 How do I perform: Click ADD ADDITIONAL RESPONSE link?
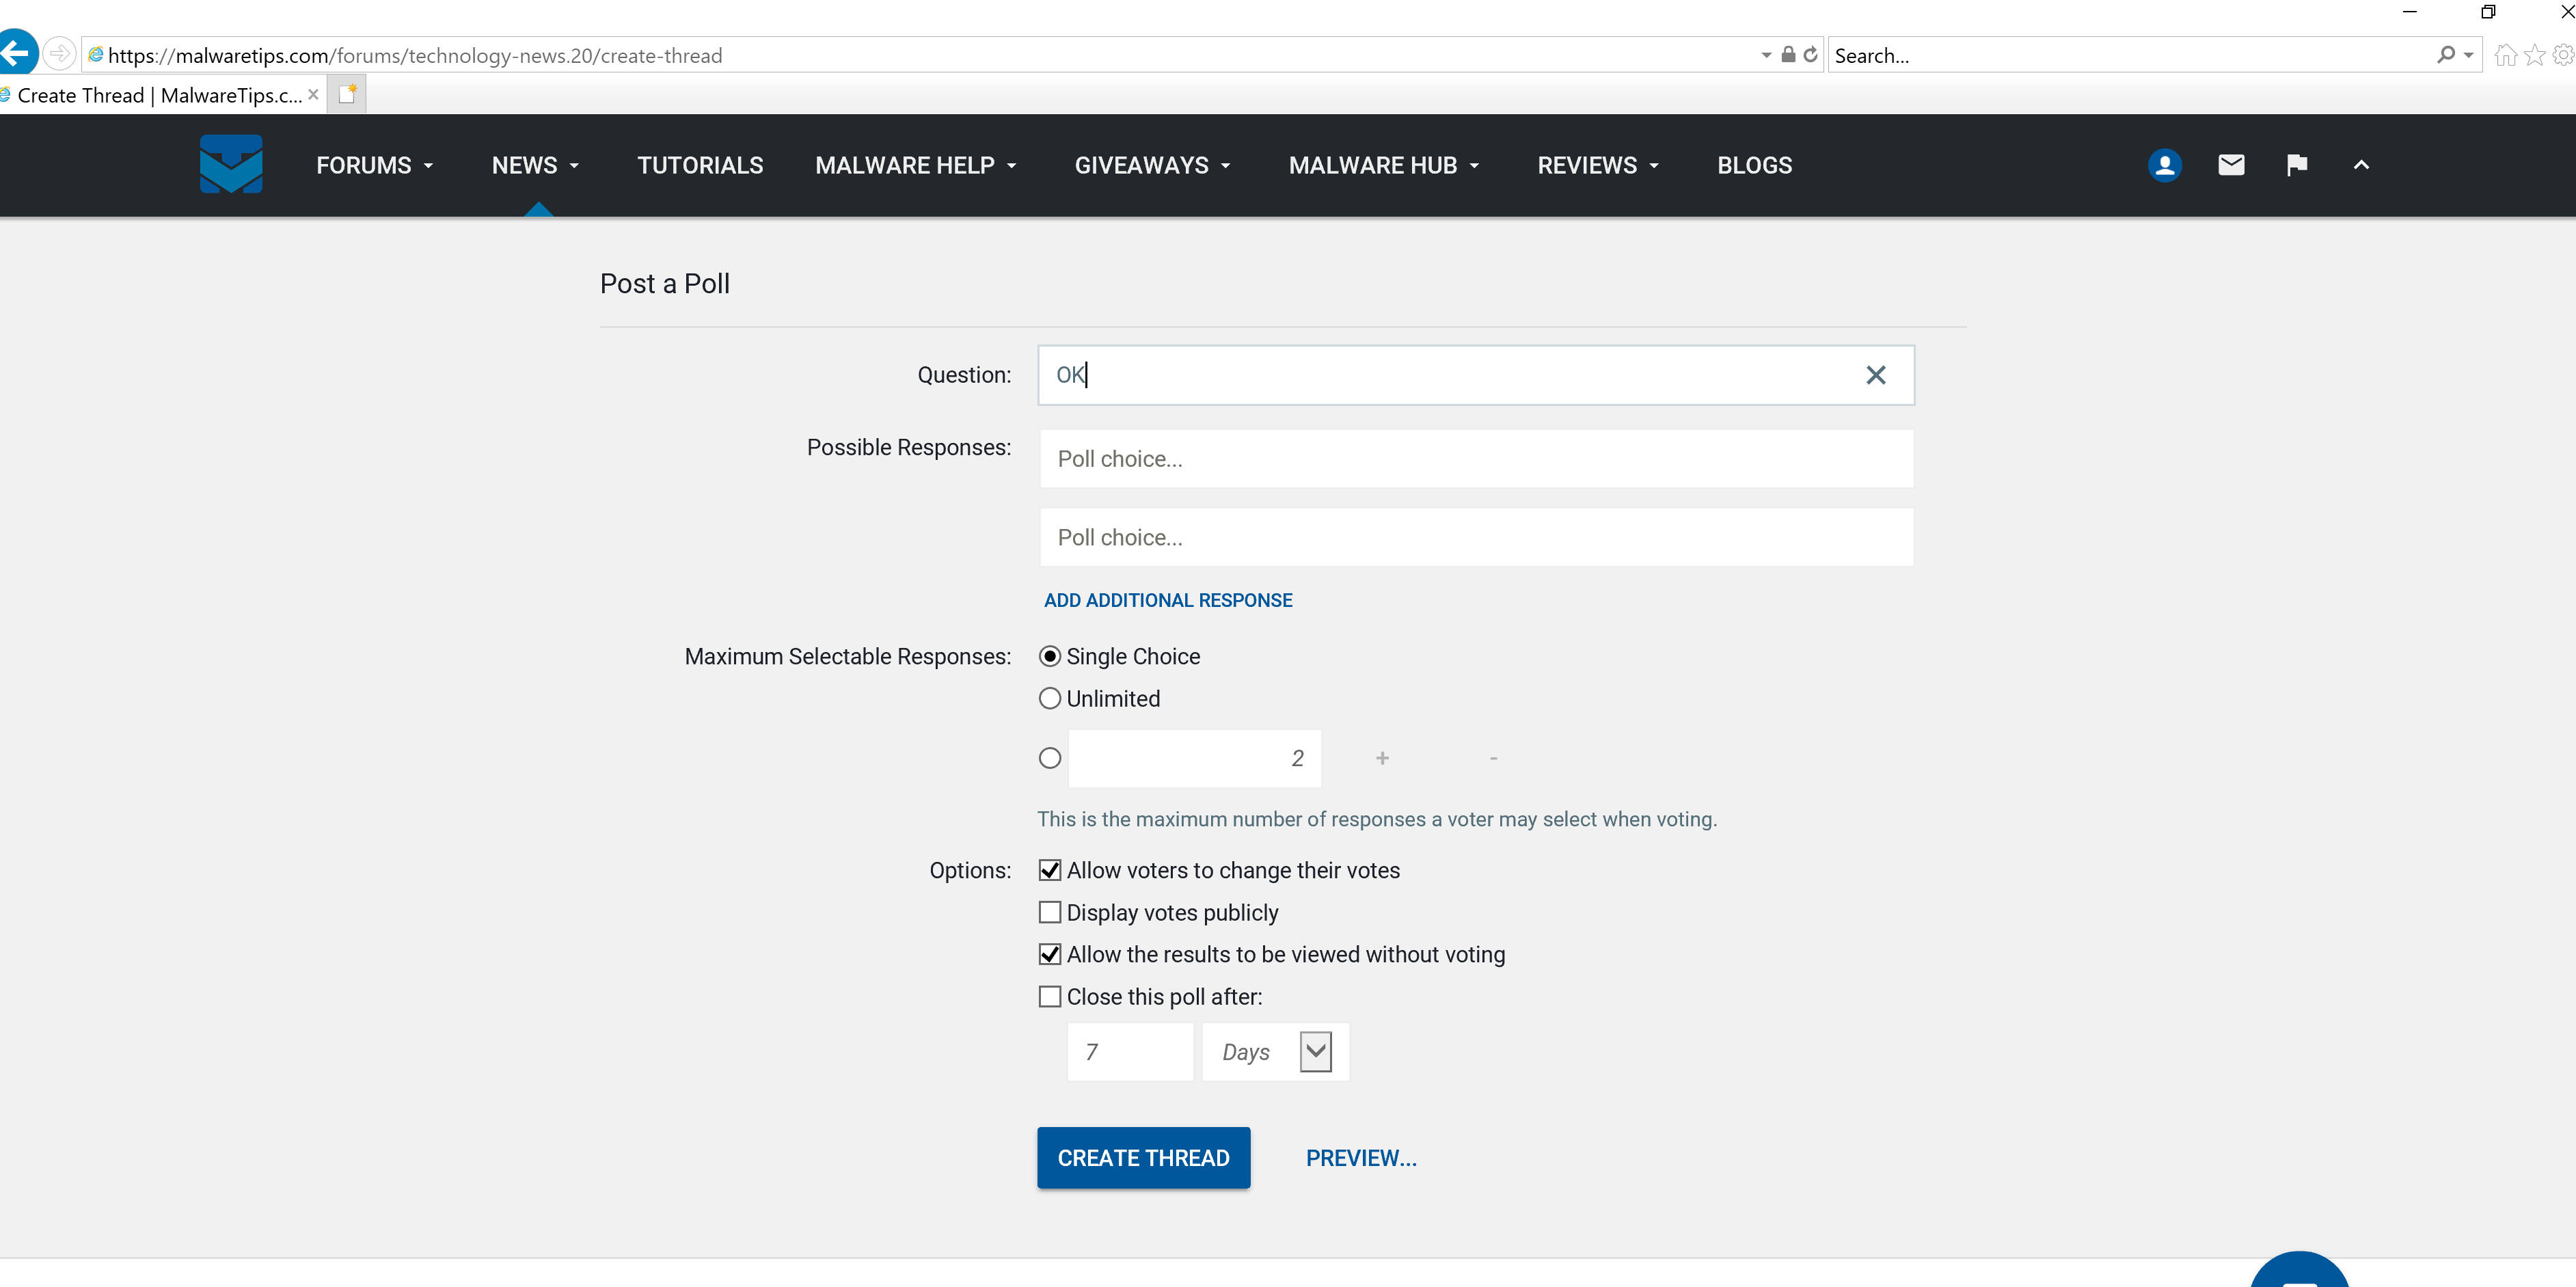1168,600
